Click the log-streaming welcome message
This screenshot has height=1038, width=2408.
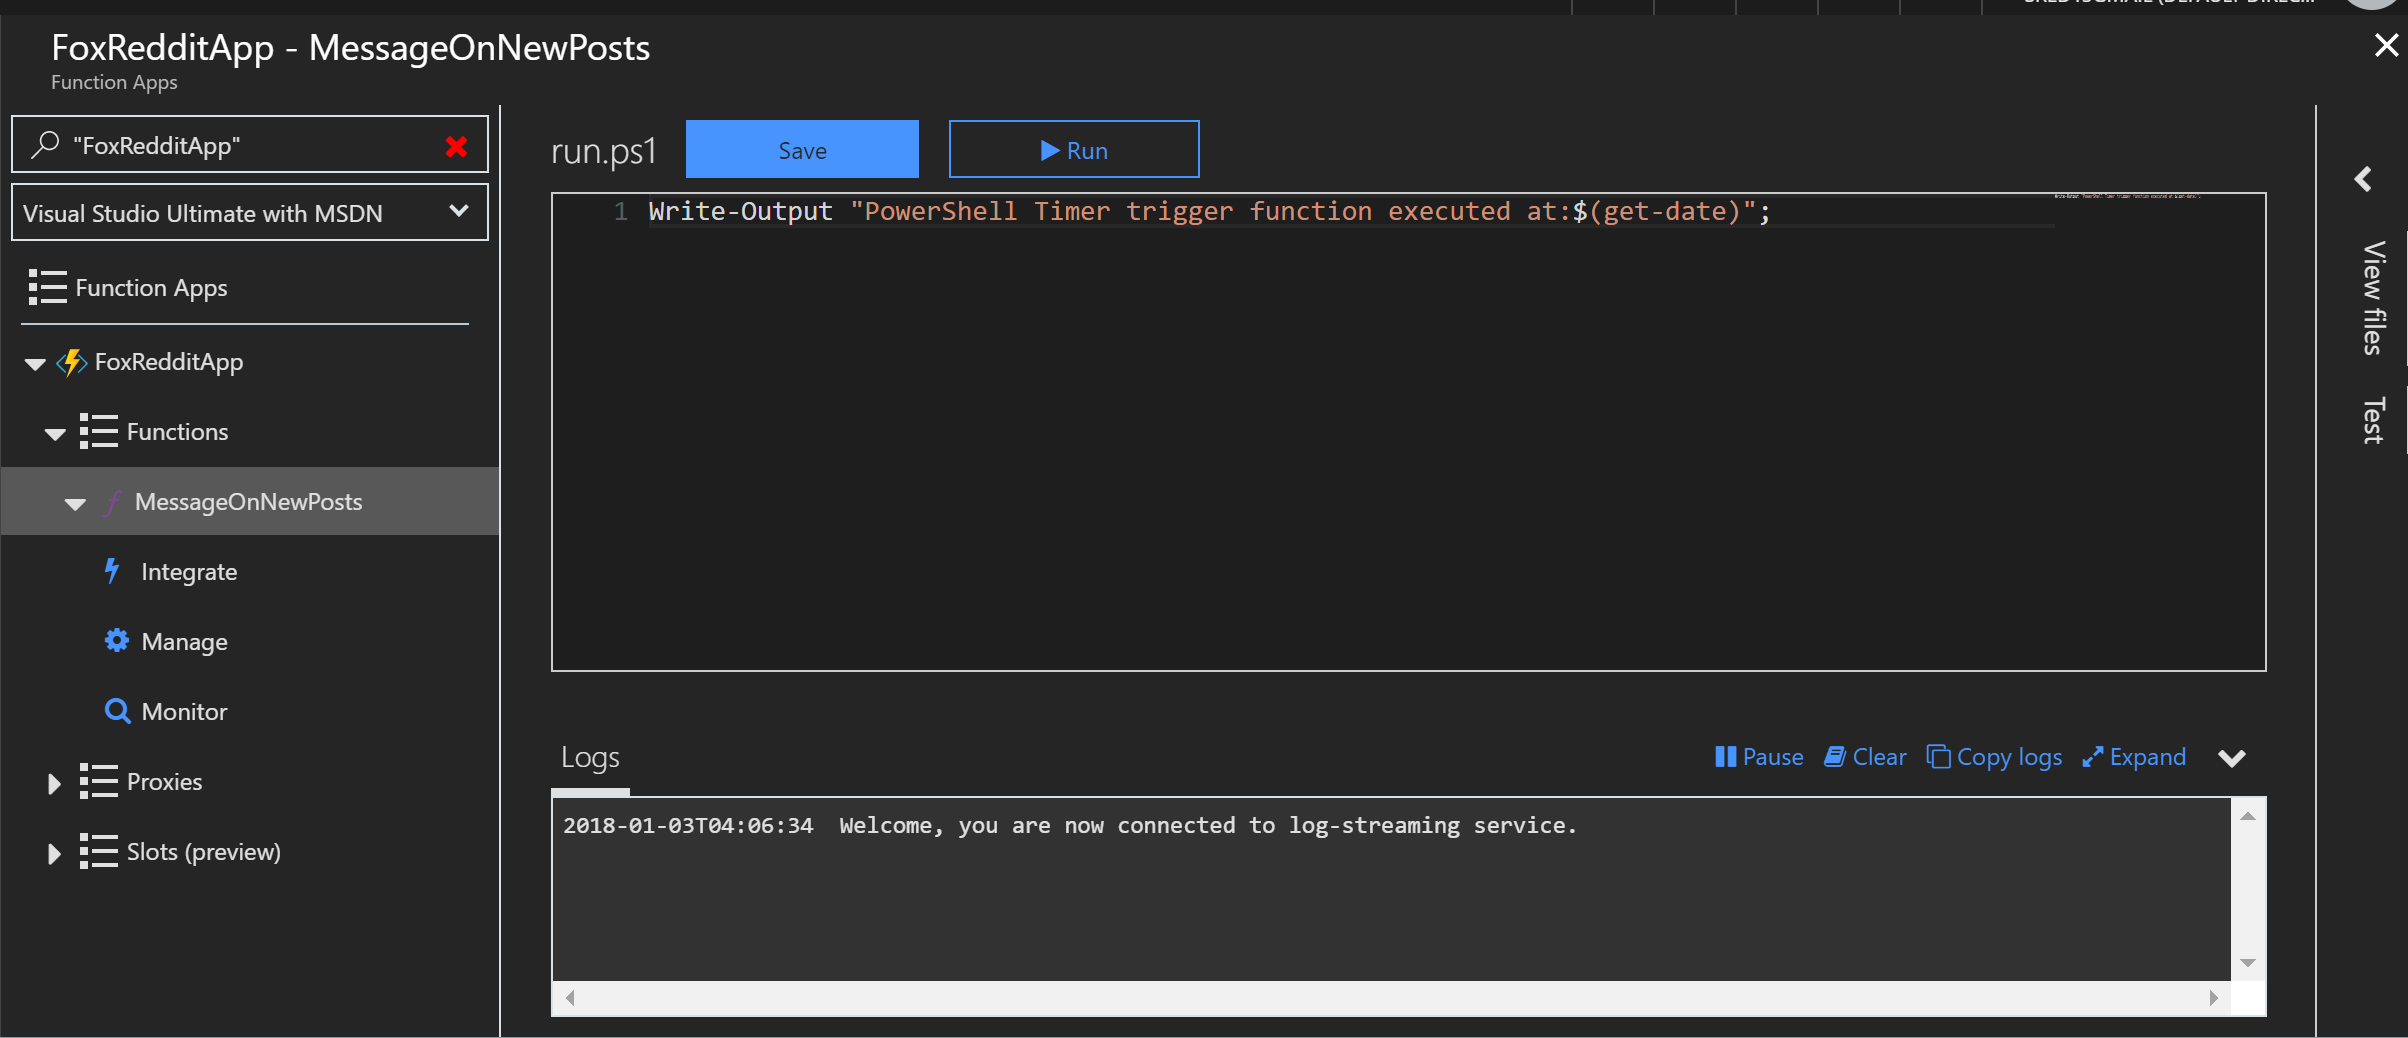1208,825
